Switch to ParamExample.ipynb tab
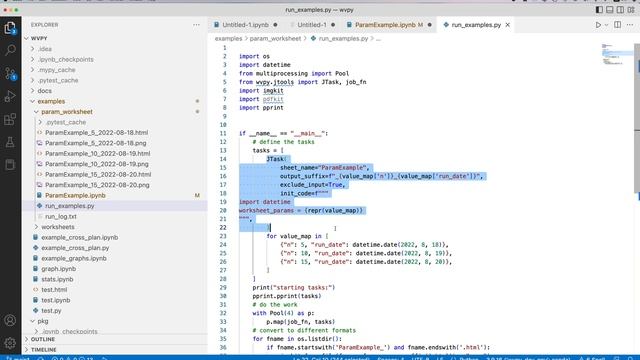Screen dimensions: 640x360 (x=389, y=25)
